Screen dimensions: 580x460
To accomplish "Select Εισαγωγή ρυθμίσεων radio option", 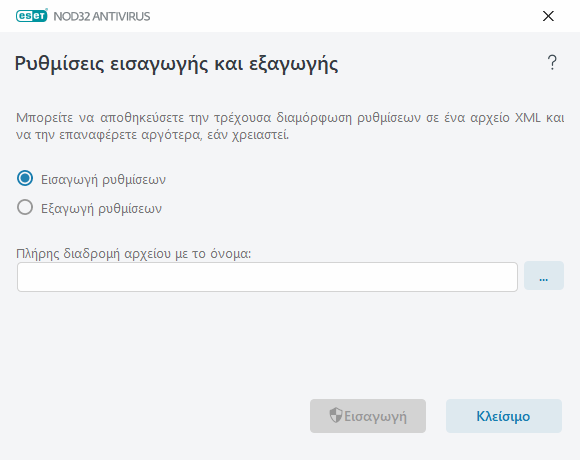I will pos(25,179).
